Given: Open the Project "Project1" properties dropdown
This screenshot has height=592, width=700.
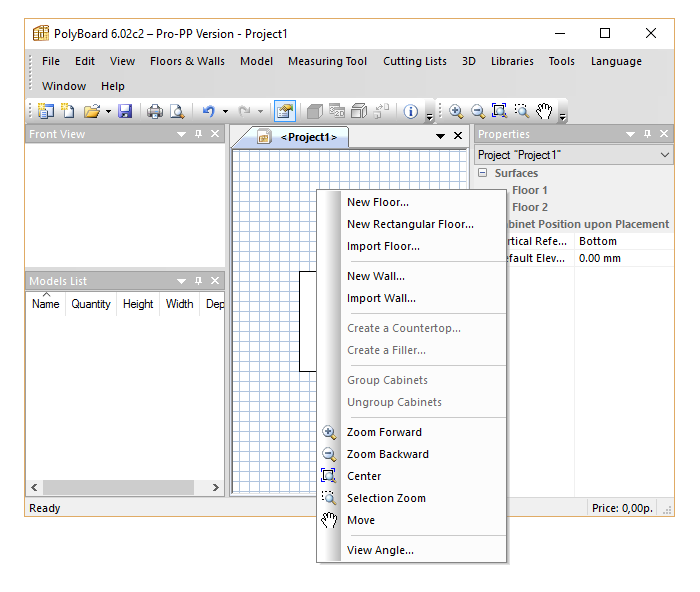Looking at the screenshot, I should (666, 155).
